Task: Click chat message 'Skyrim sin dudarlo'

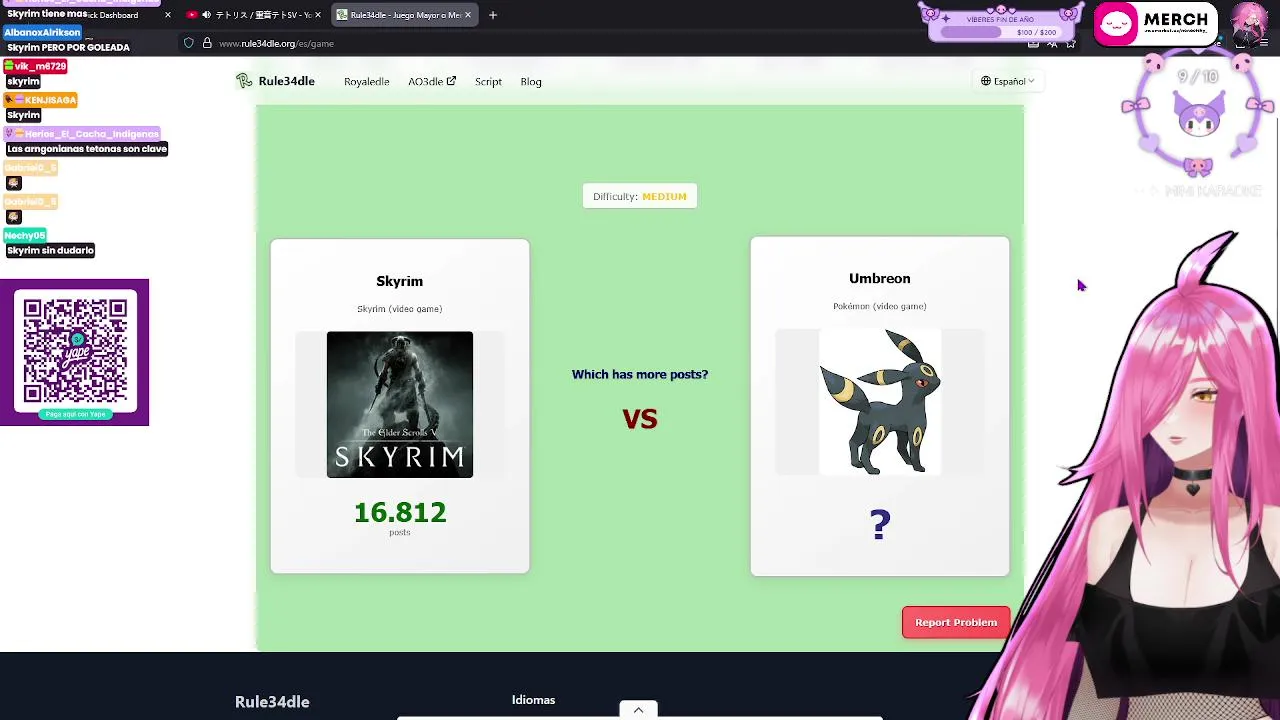Action: pyautogui.click(x=50, y=251)
